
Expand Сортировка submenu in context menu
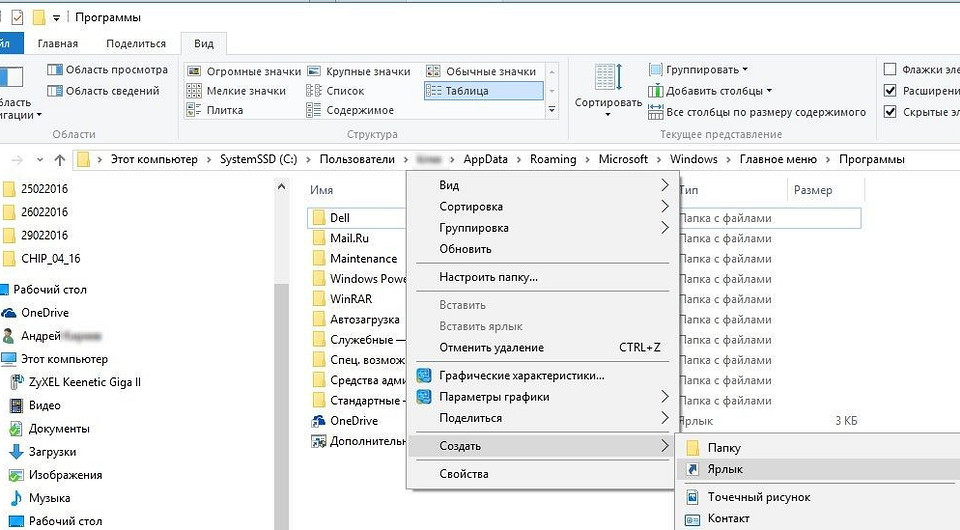click(x=664, y=206)
